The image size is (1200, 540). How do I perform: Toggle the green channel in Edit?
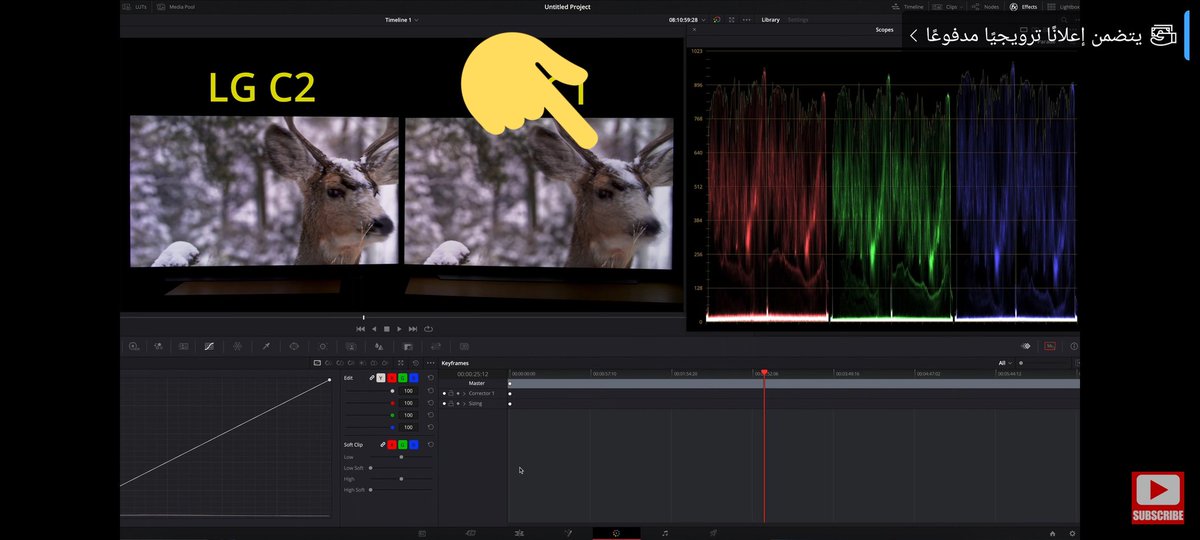[402, 377]
